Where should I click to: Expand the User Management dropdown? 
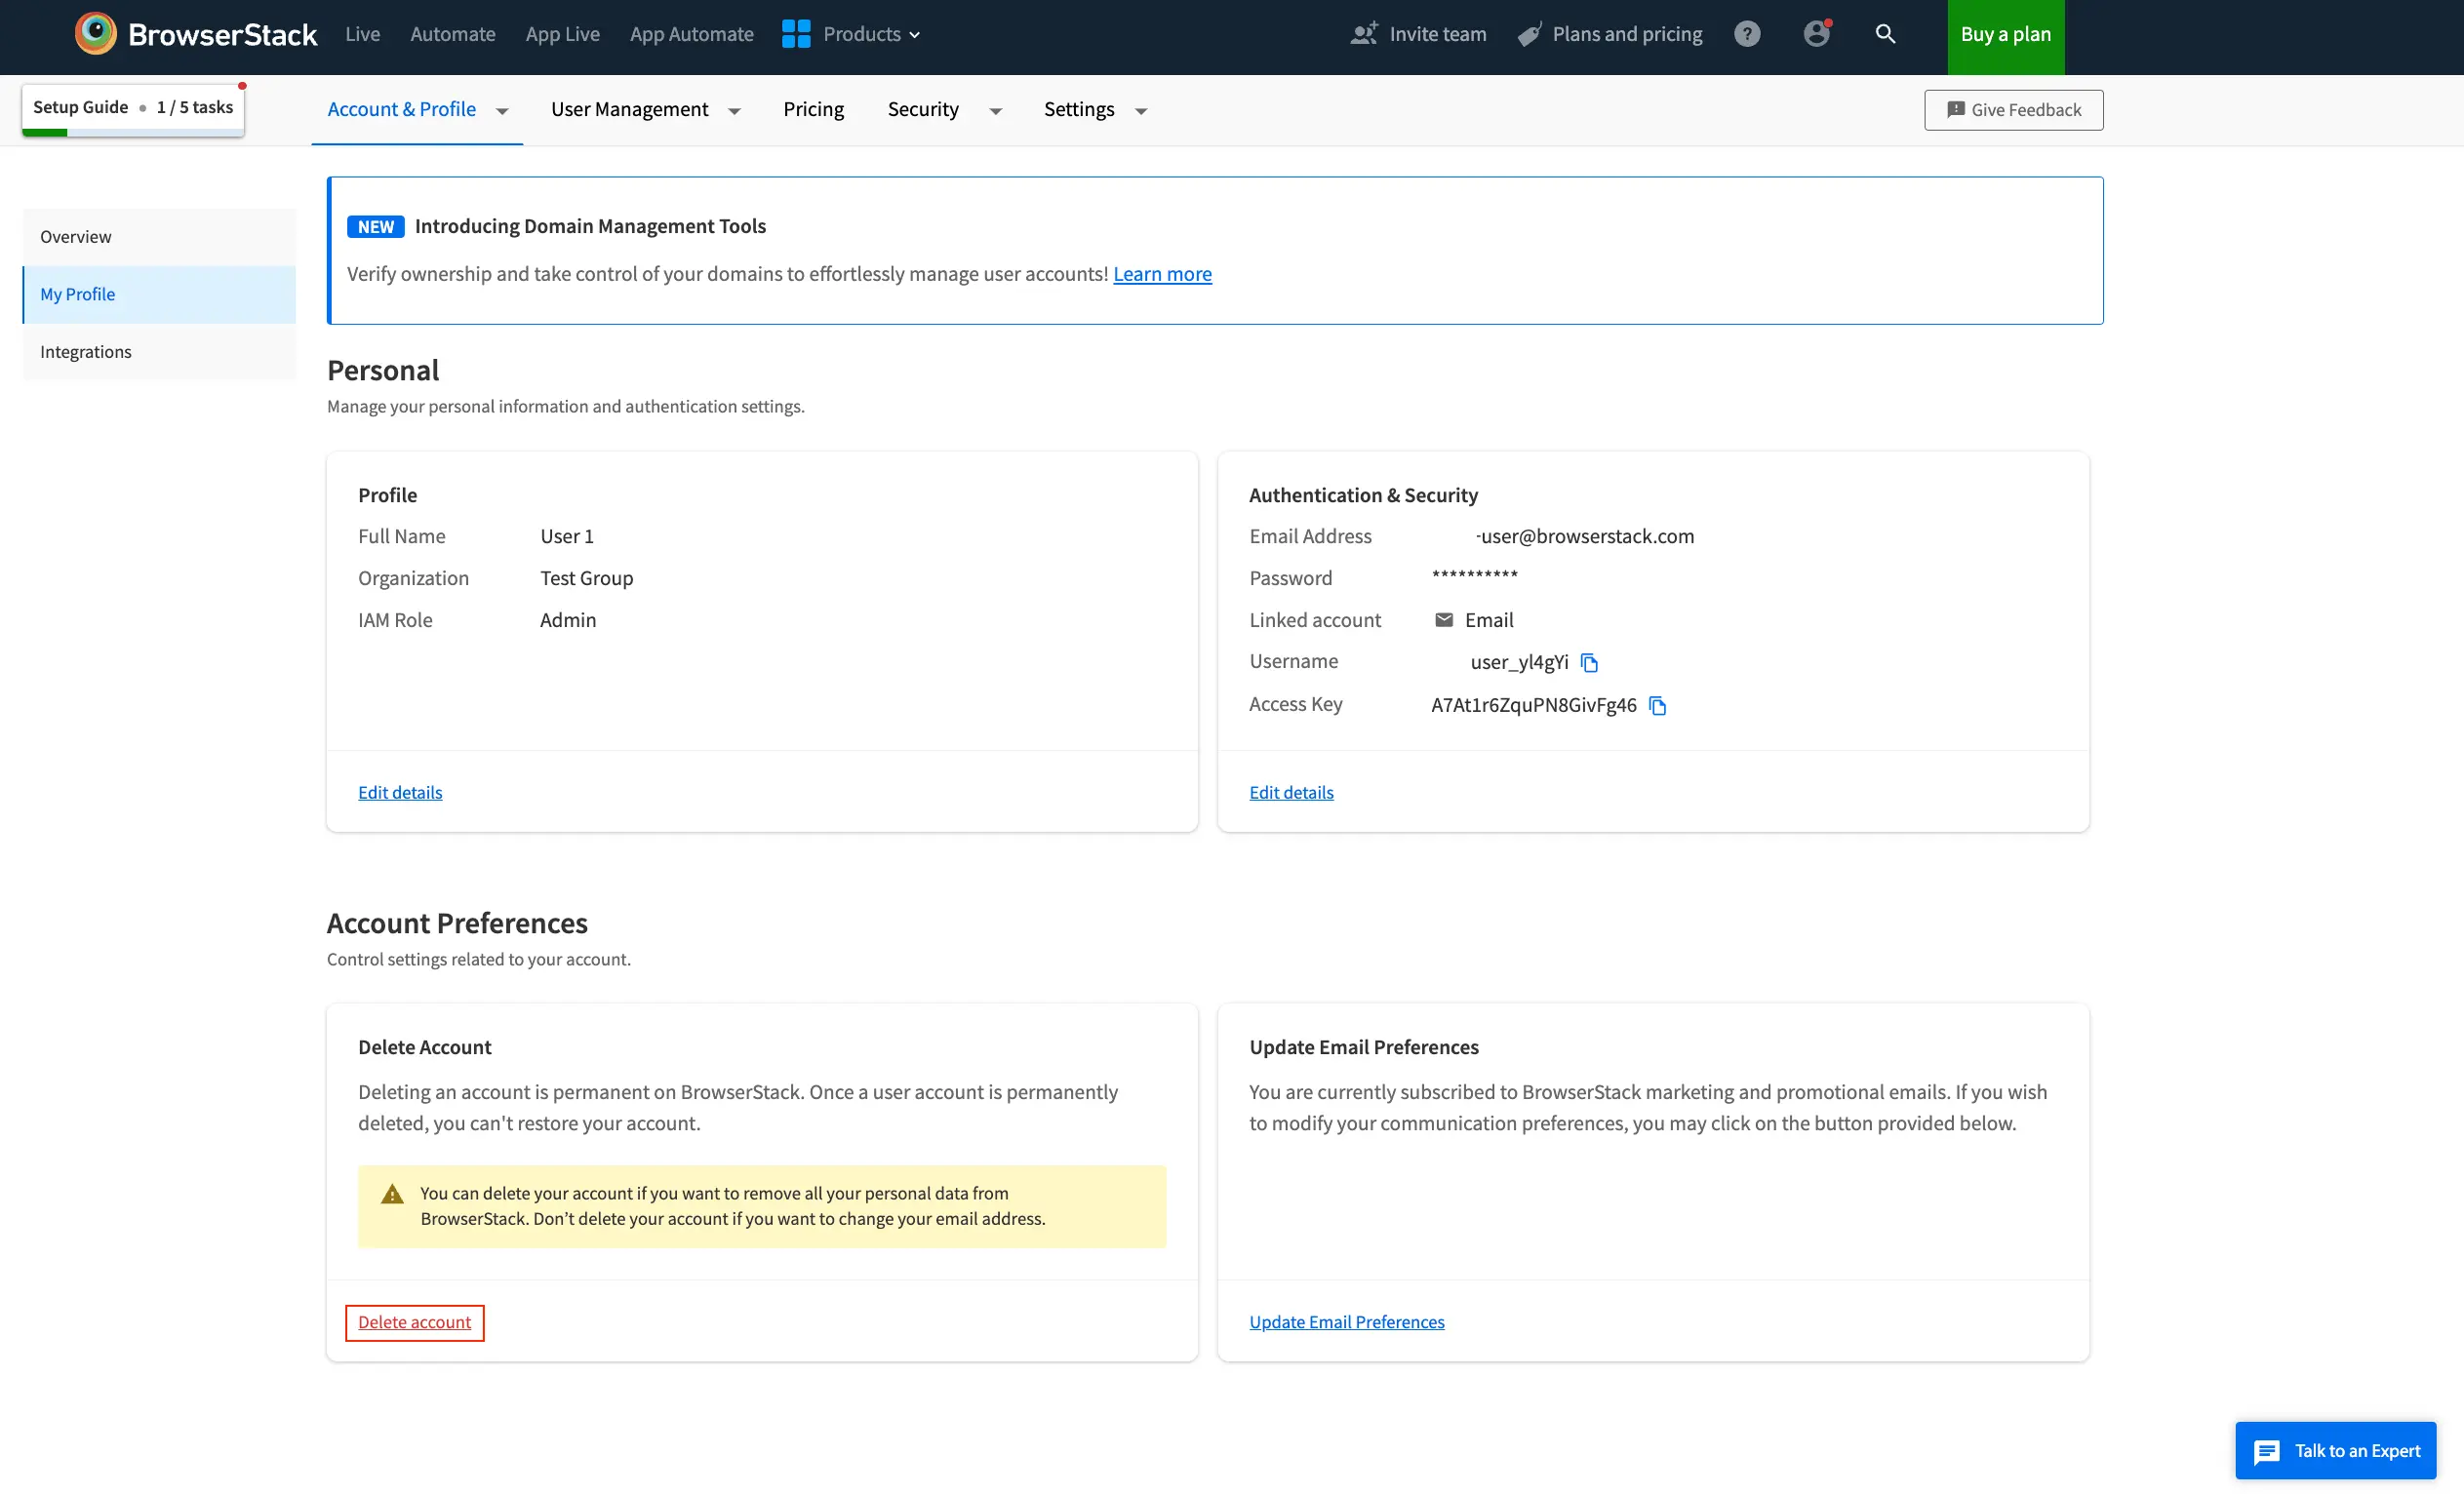point(735,111)
